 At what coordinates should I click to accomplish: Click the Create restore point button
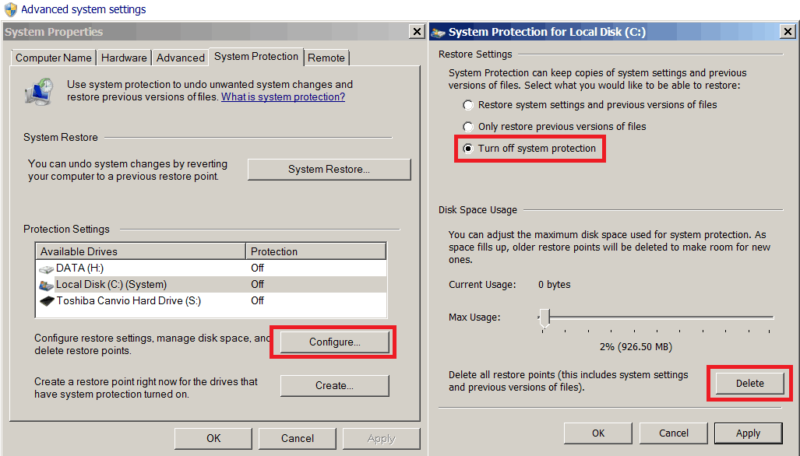[335, 386]
